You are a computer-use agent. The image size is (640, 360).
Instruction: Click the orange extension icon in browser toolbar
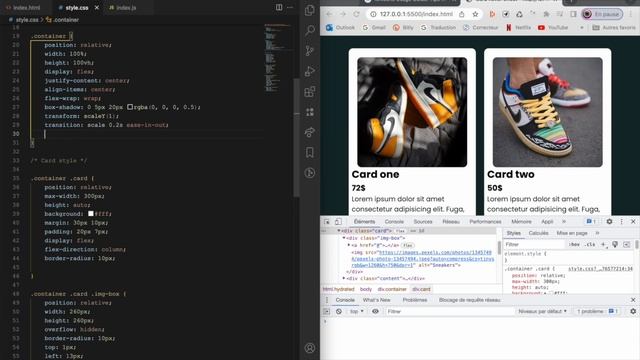pos(492,14)
